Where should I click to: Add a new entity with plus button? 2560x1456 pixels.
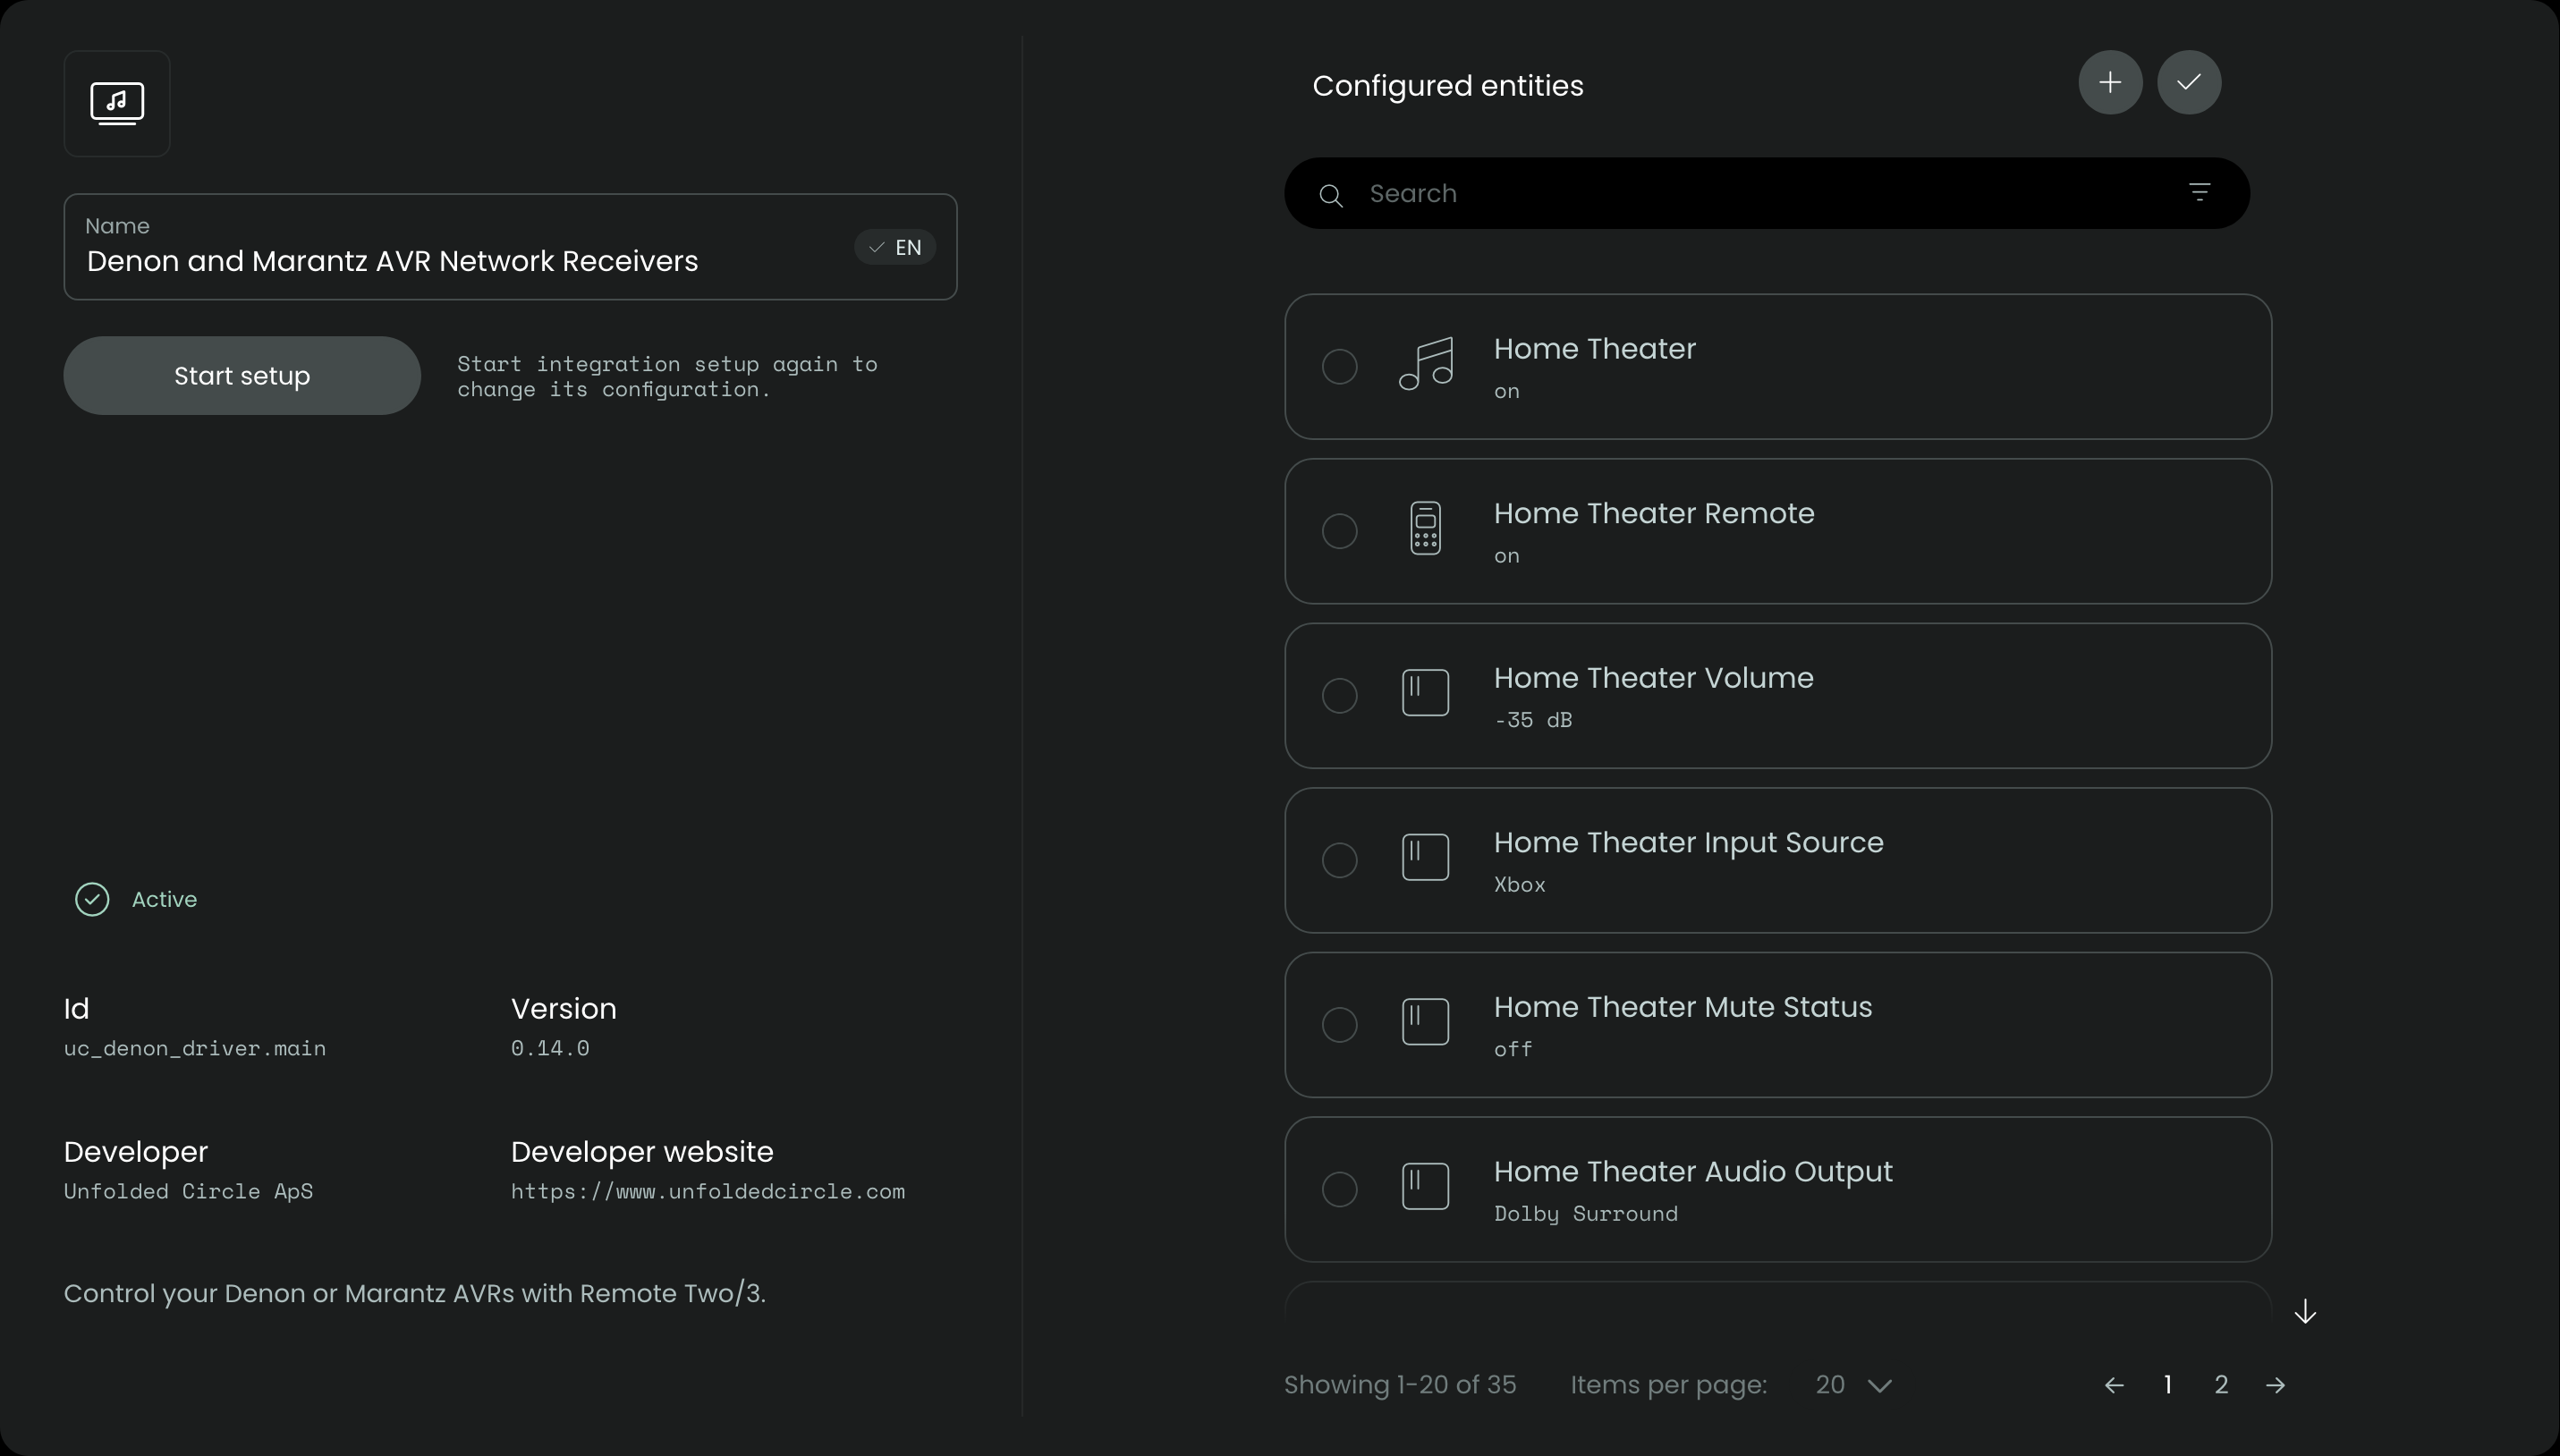tap(2110, 82)
